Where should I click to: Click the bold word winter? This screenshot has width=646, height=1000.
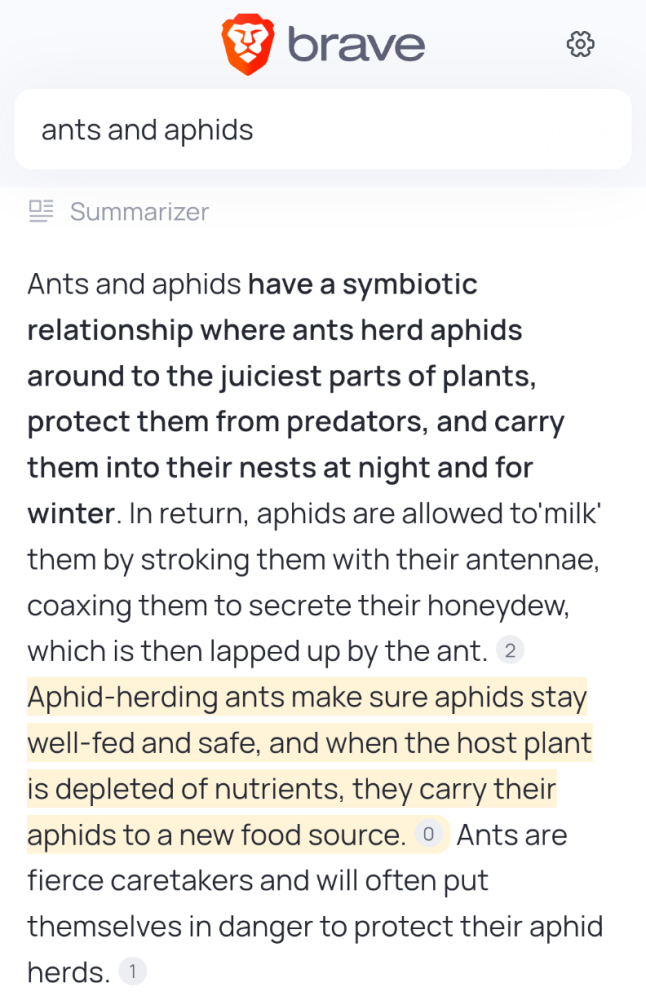(71, 513)
